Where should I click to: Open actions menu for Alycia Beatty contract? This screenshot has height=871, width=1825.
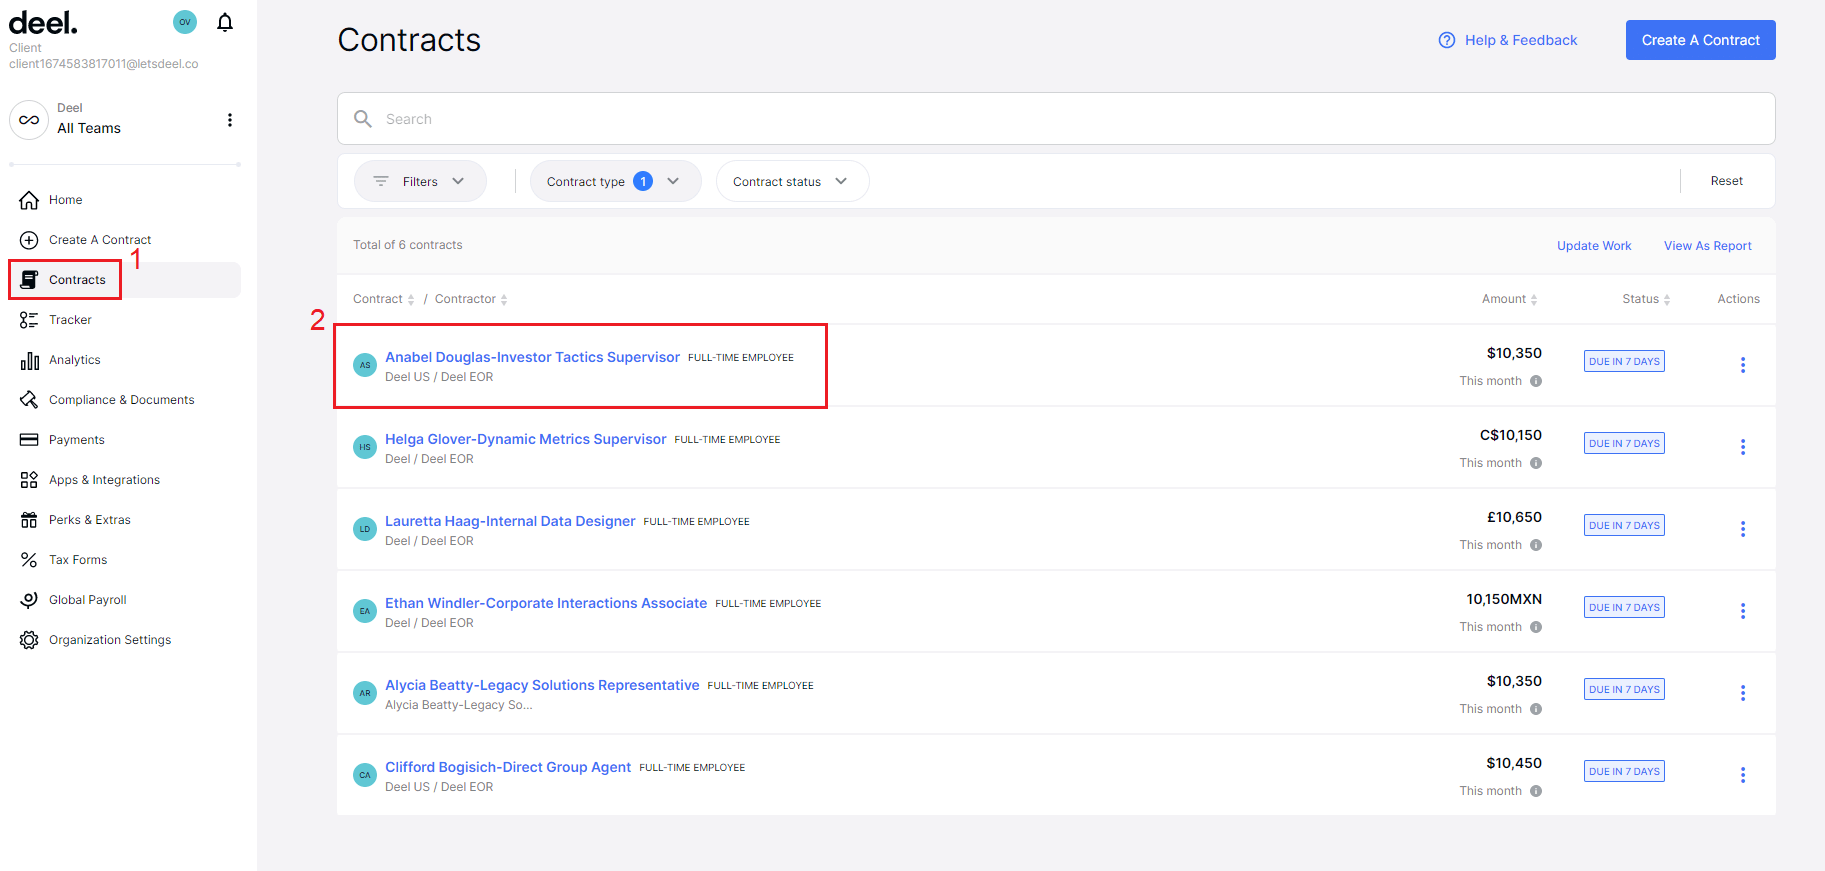click(1743, 693)
